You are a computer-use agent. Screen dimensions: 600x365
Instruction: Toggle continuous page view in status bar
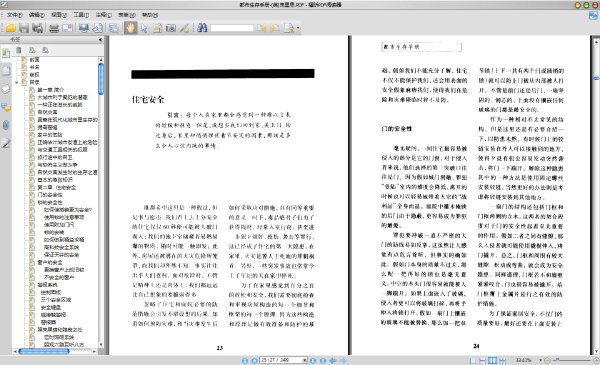click(483, 360)
